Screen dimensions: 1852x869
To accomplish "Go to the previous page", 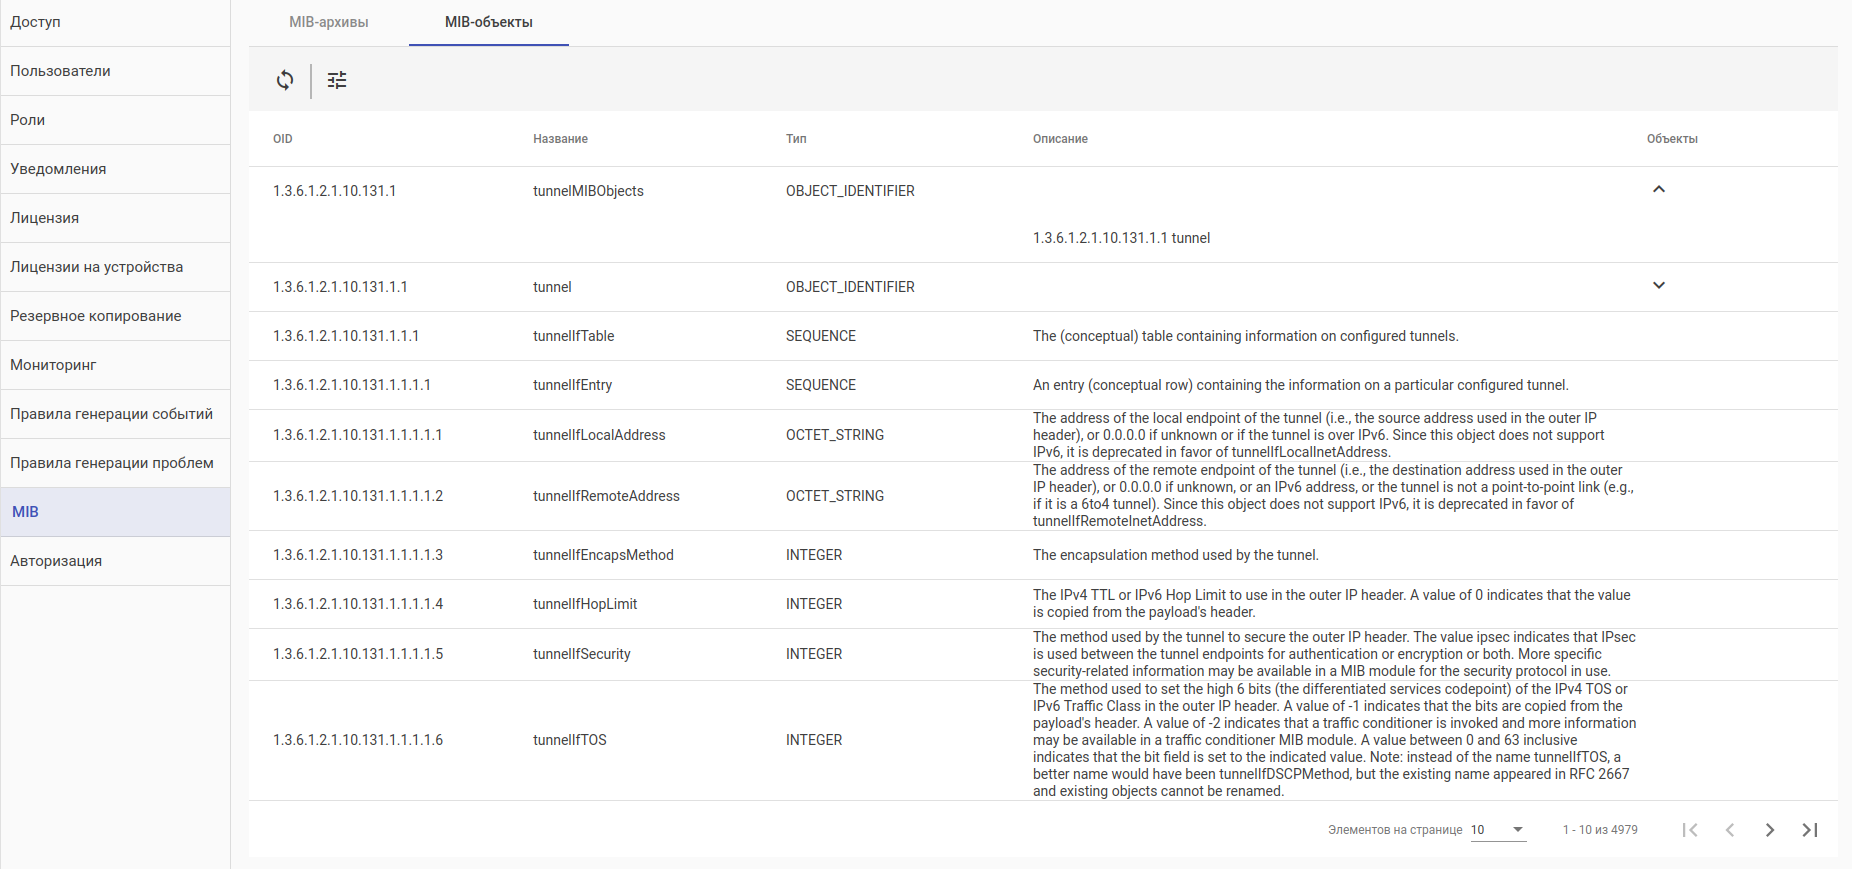I will (x=1730, y=830).
